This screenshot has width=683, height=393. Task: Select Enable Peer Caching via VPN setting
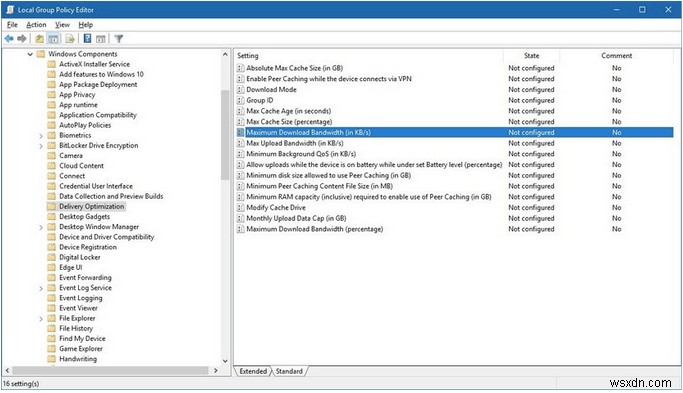coord(329,79)
